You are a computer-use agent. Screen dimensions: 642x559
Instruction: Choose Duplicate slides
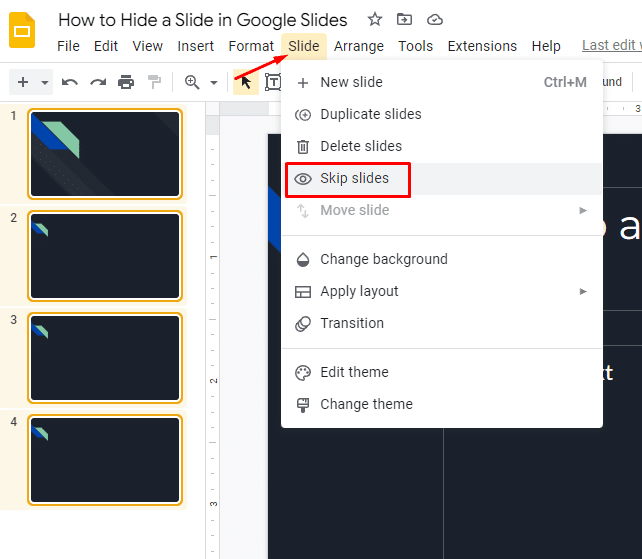pyautogui.click(x=442, y=114)
